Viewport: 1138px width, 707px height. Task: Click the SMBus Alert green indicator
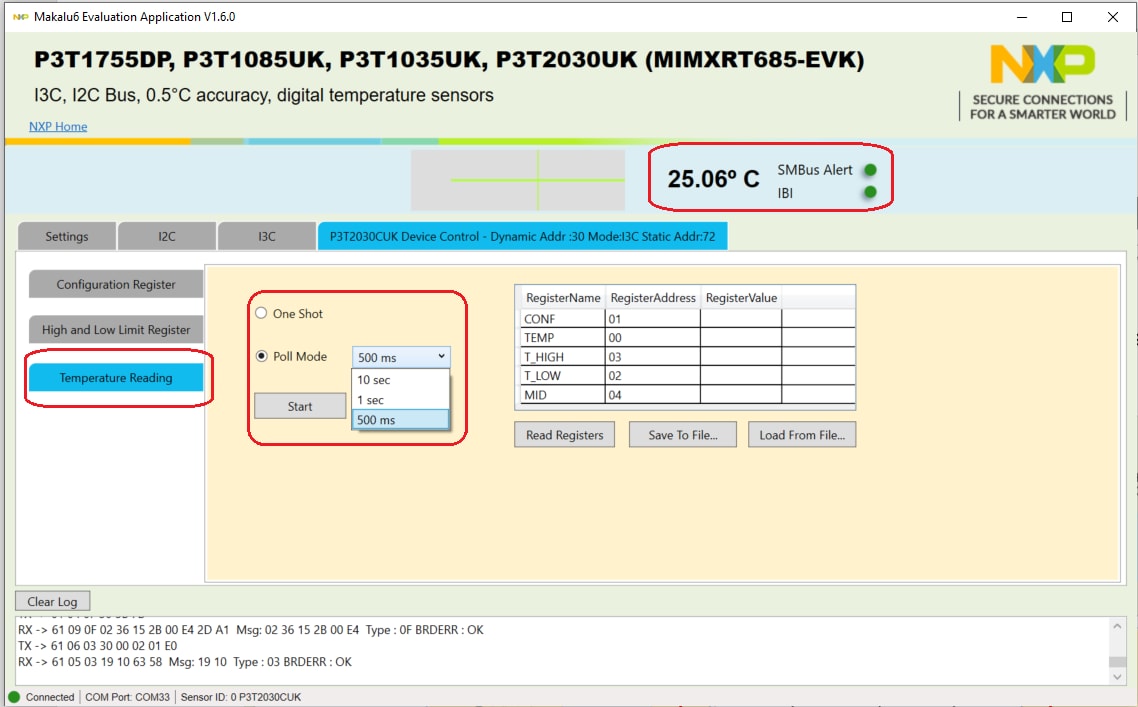[870, 170]
